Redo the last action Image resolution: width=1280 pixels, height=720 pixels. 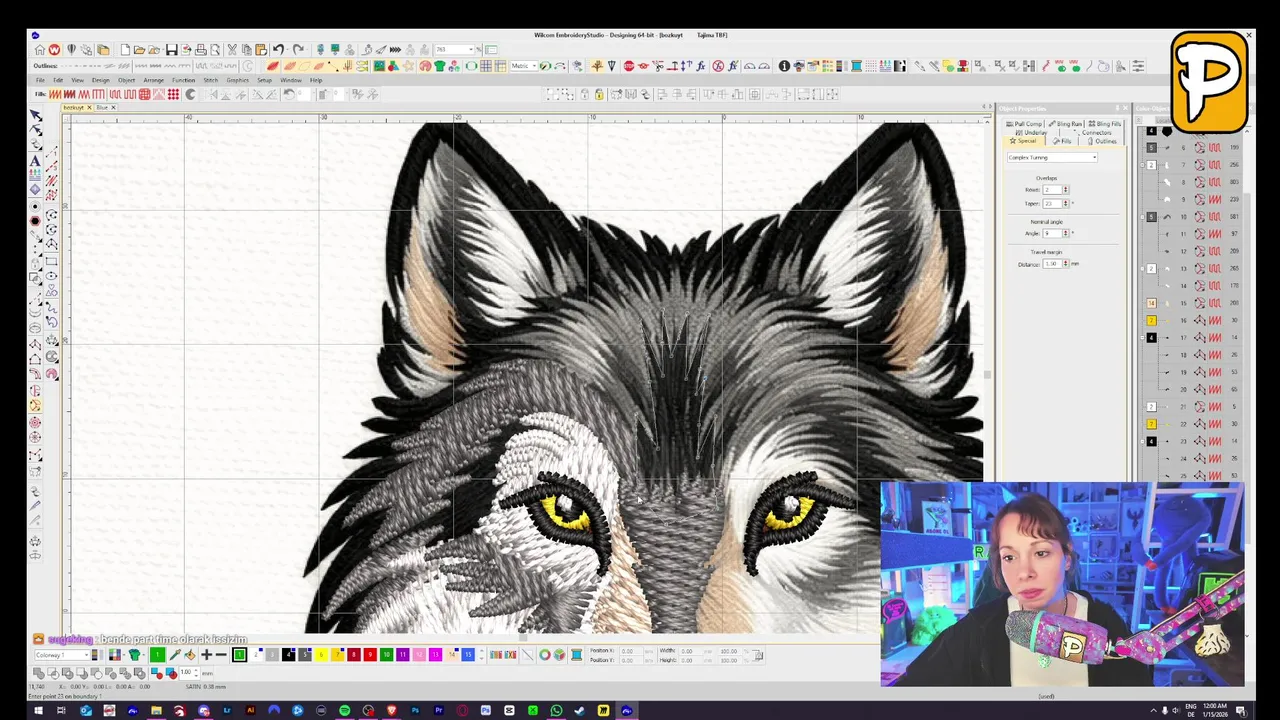[x=298, y=49]
